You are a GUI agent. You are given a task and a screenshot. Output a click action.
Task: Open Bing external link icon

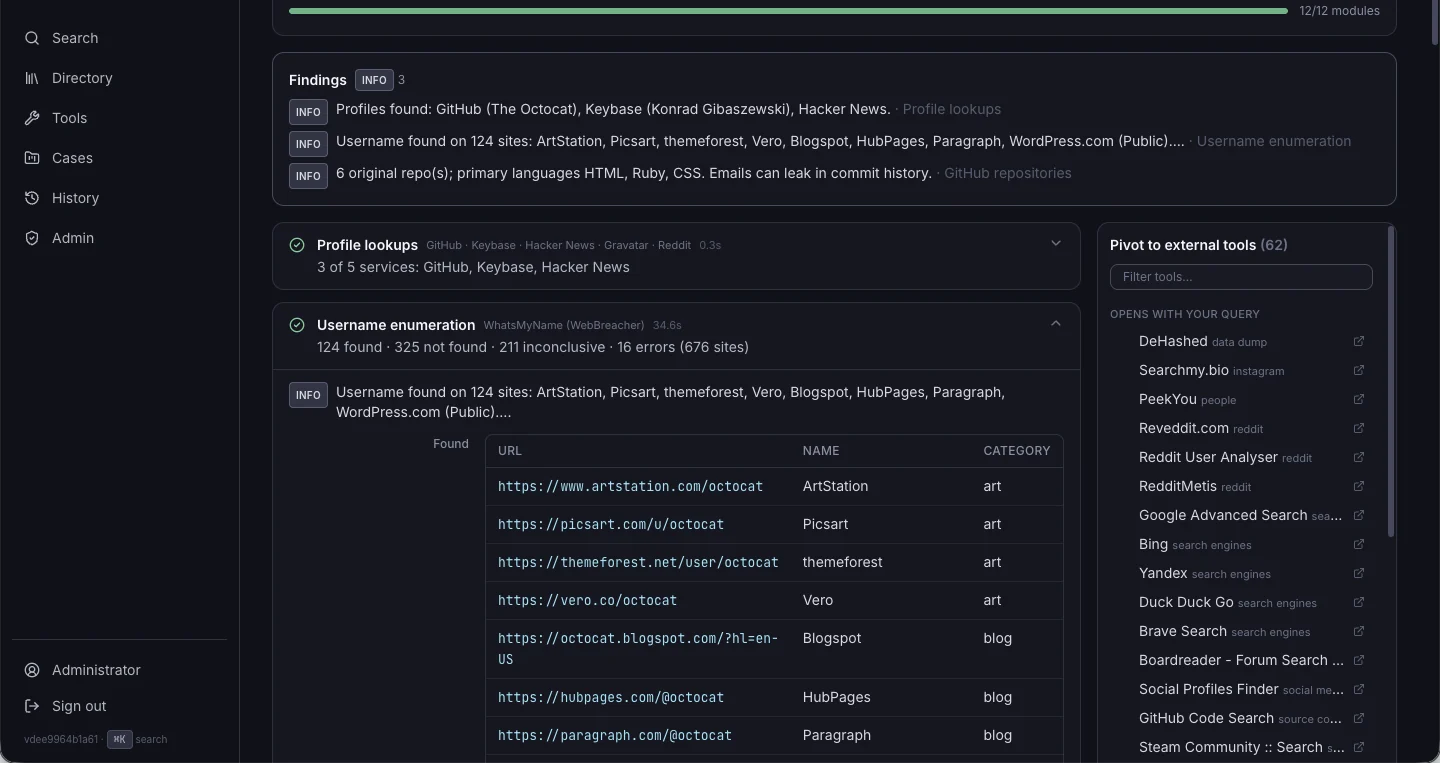pyautogui.click(x=1358, y=544)
